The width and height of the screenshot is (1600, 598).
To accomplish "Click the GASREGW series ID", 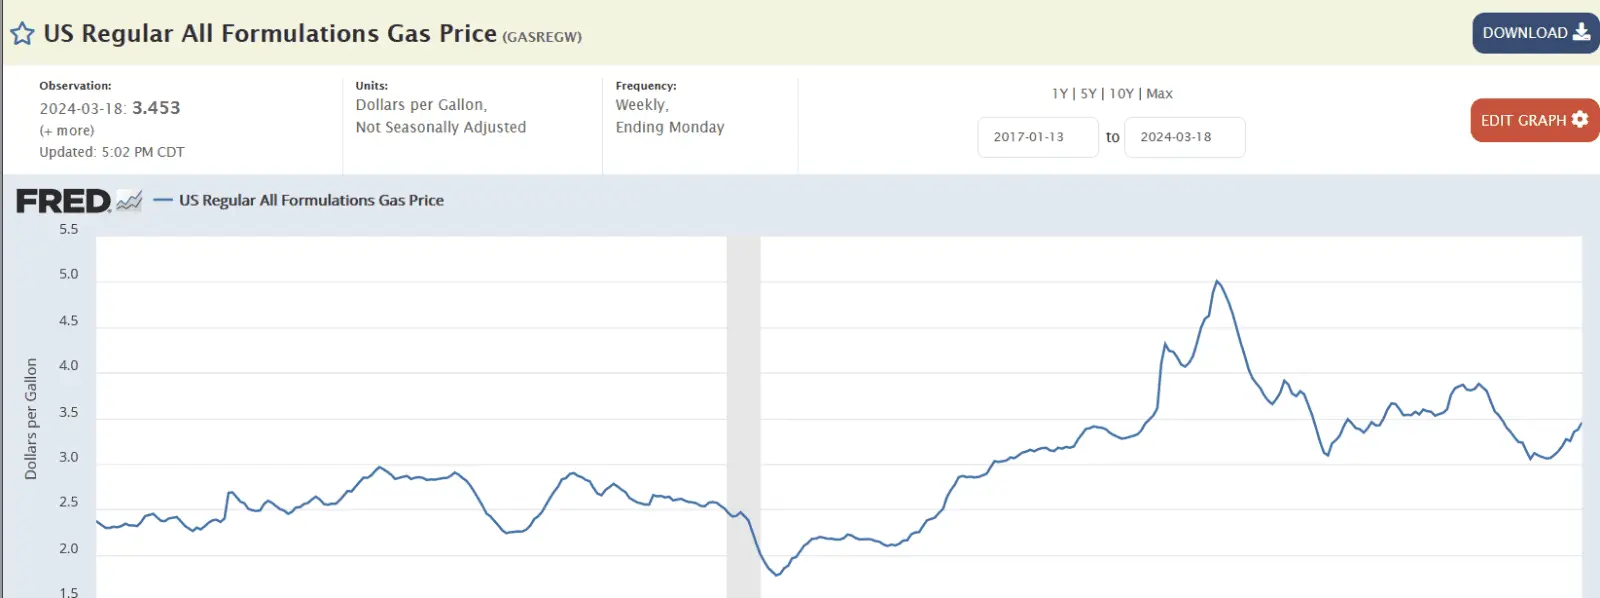I will 541,37.
